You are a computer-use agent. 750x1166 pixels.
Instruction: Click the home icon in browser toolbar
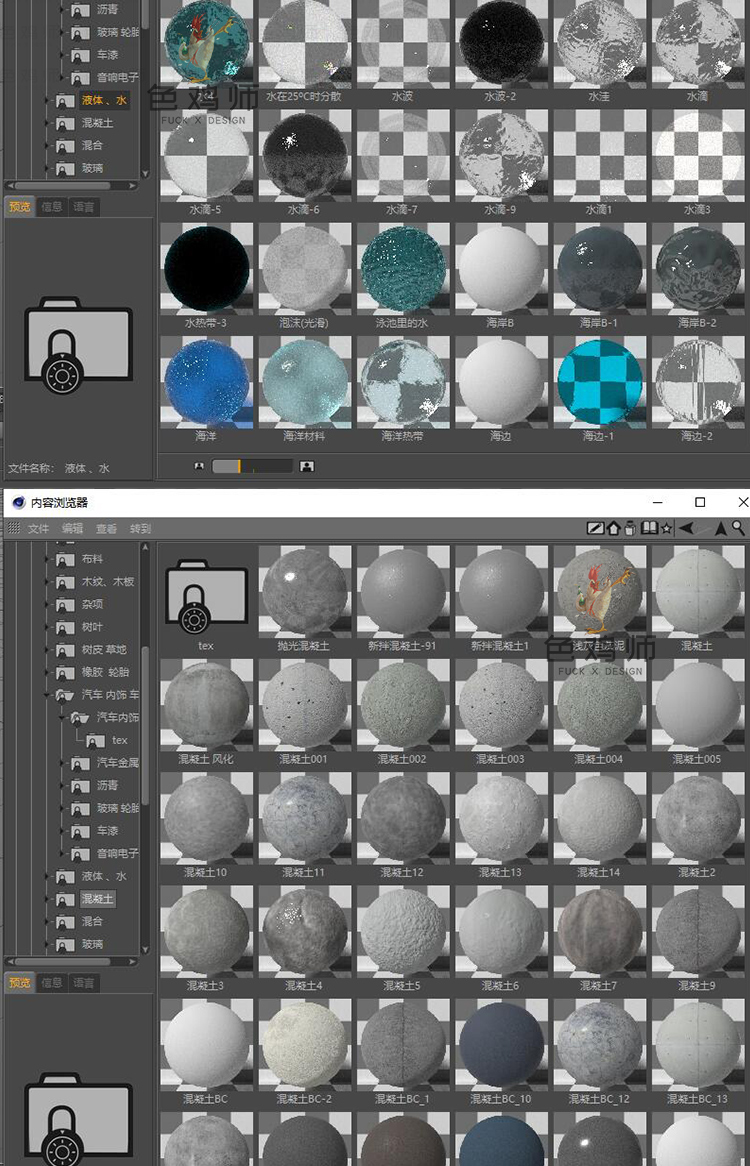[613, 528]
